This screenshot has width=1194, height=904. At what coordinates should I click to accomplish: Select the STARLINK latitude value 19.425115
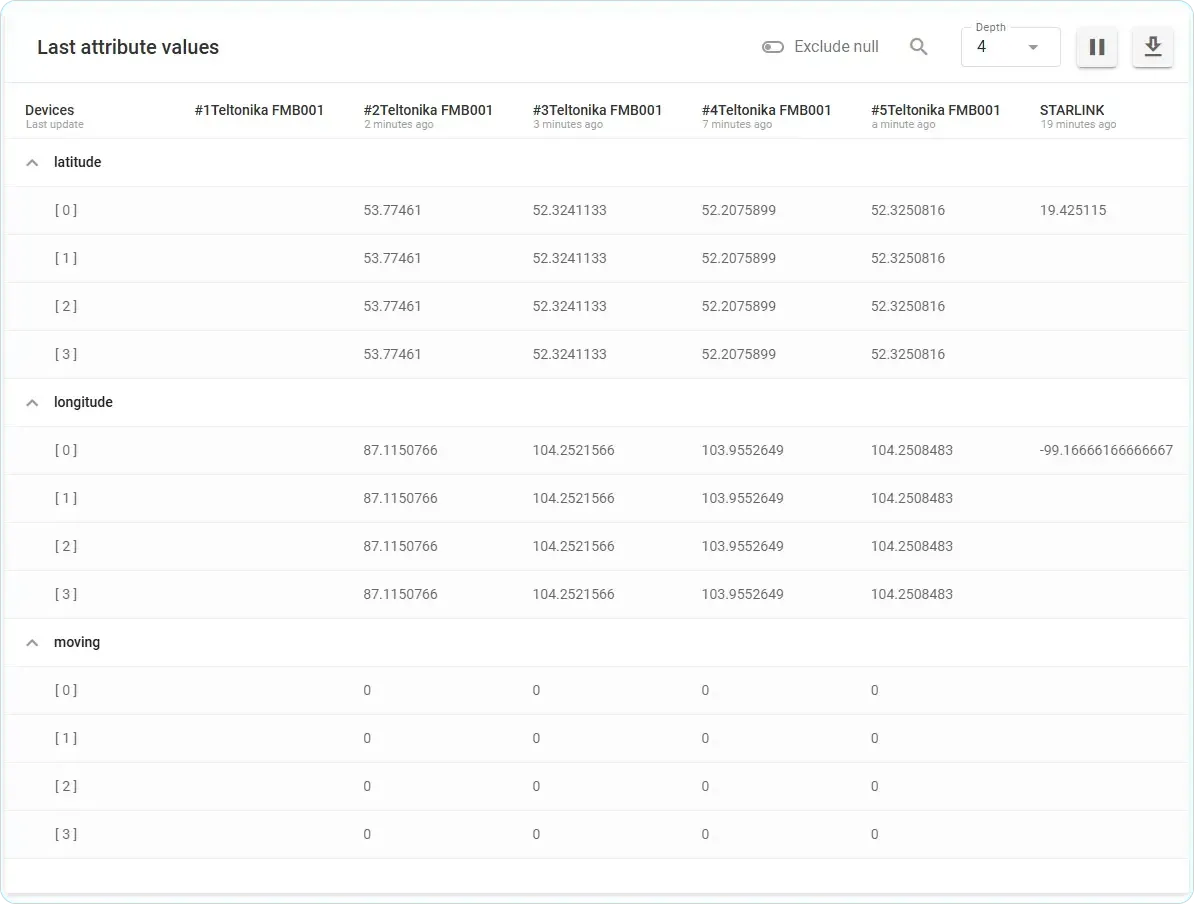coord(1073,210)
